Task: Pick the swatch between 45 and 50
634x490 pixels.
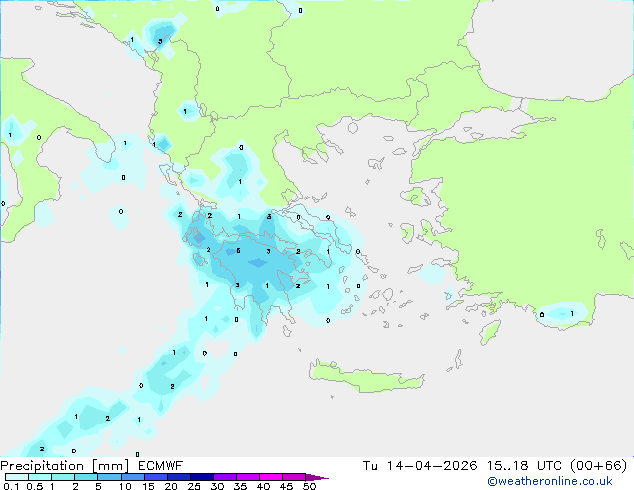Action: click(294, 477)
